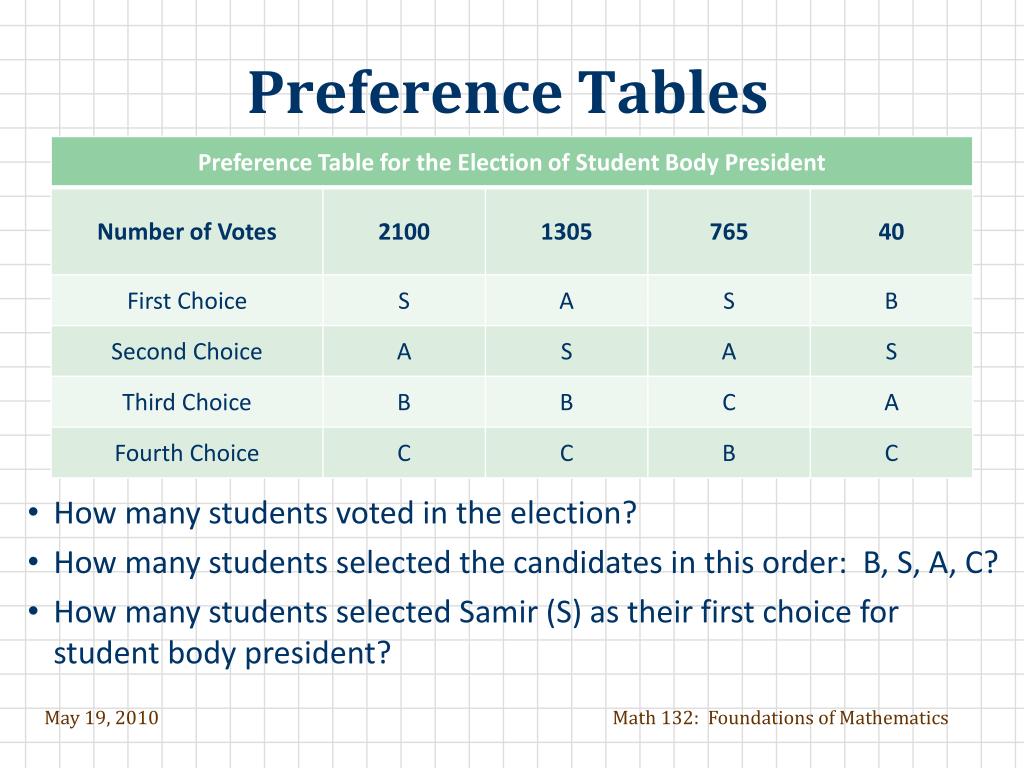Select the table header about Student Body President
The height and width of the screenshot is (768, 1024).
click(x=511, y=162)
